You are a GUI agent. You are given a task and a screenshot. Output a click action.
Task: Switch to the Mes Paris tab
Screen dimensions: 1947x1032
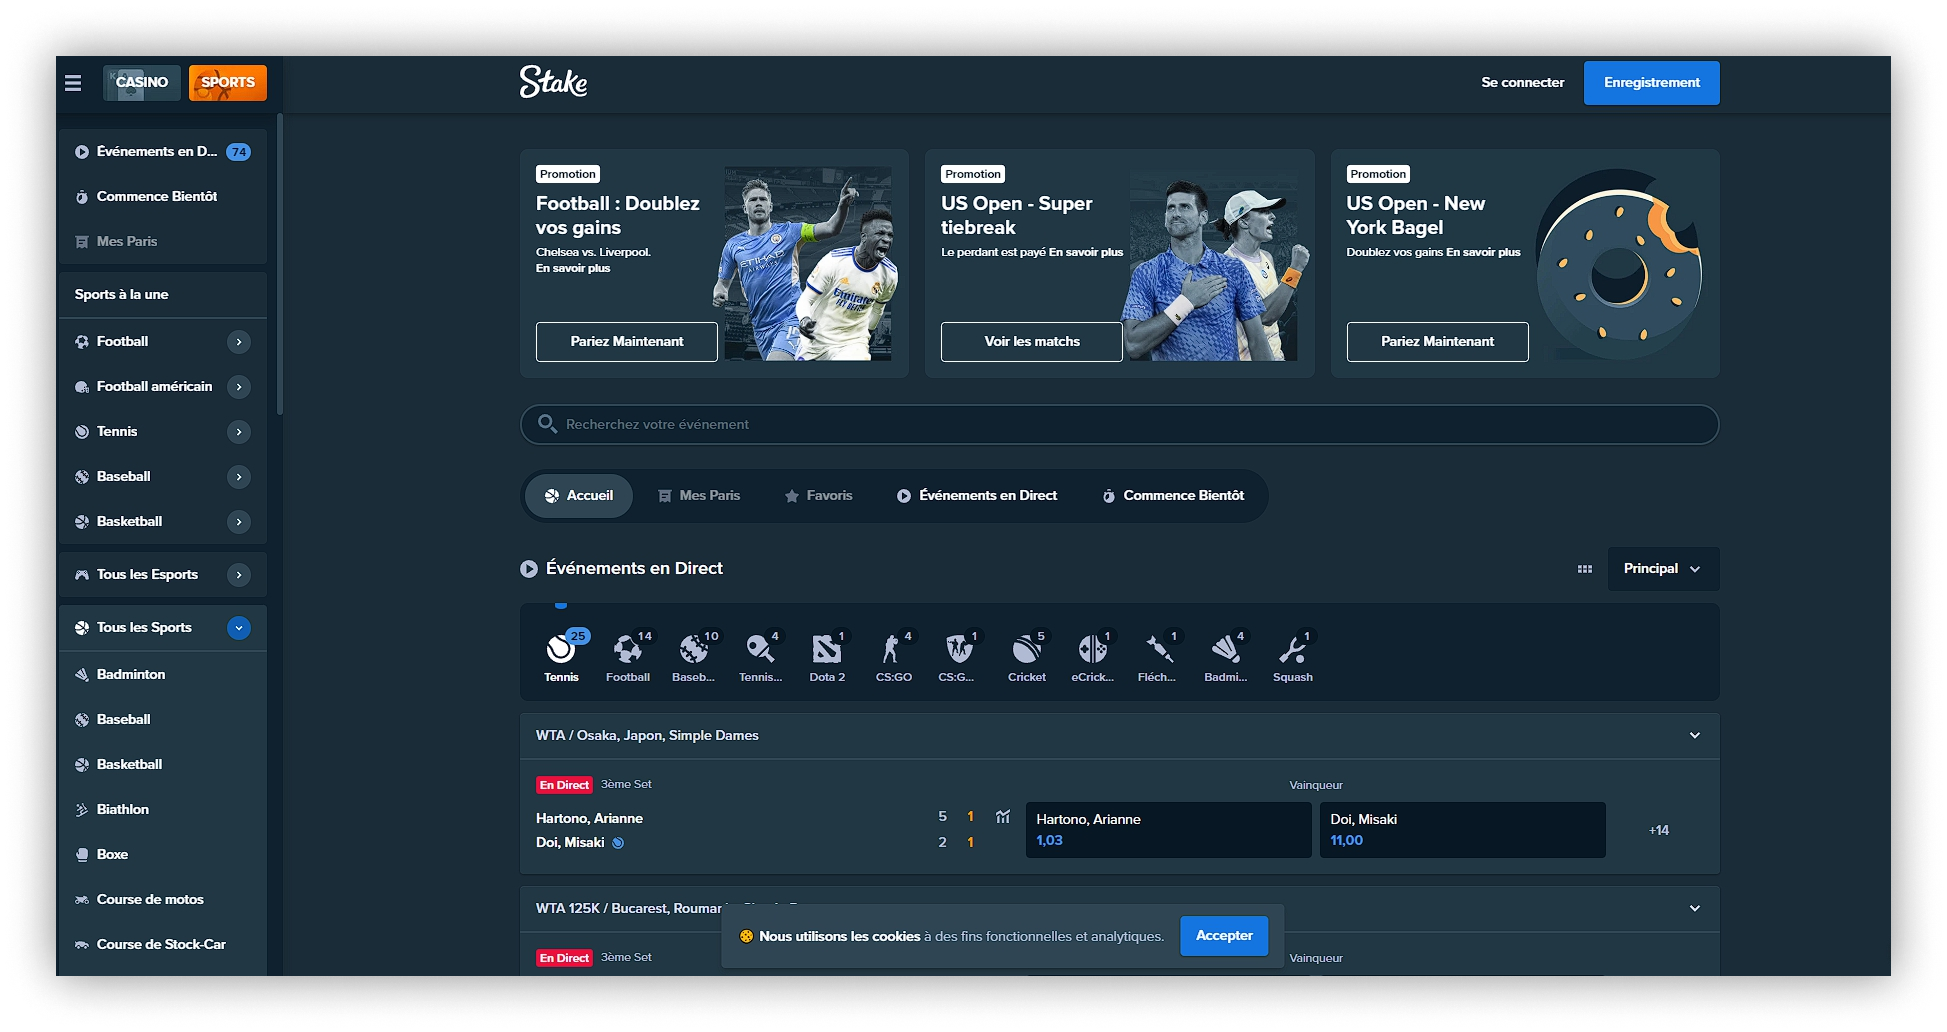pyautogui.click(x=699, y=495)
